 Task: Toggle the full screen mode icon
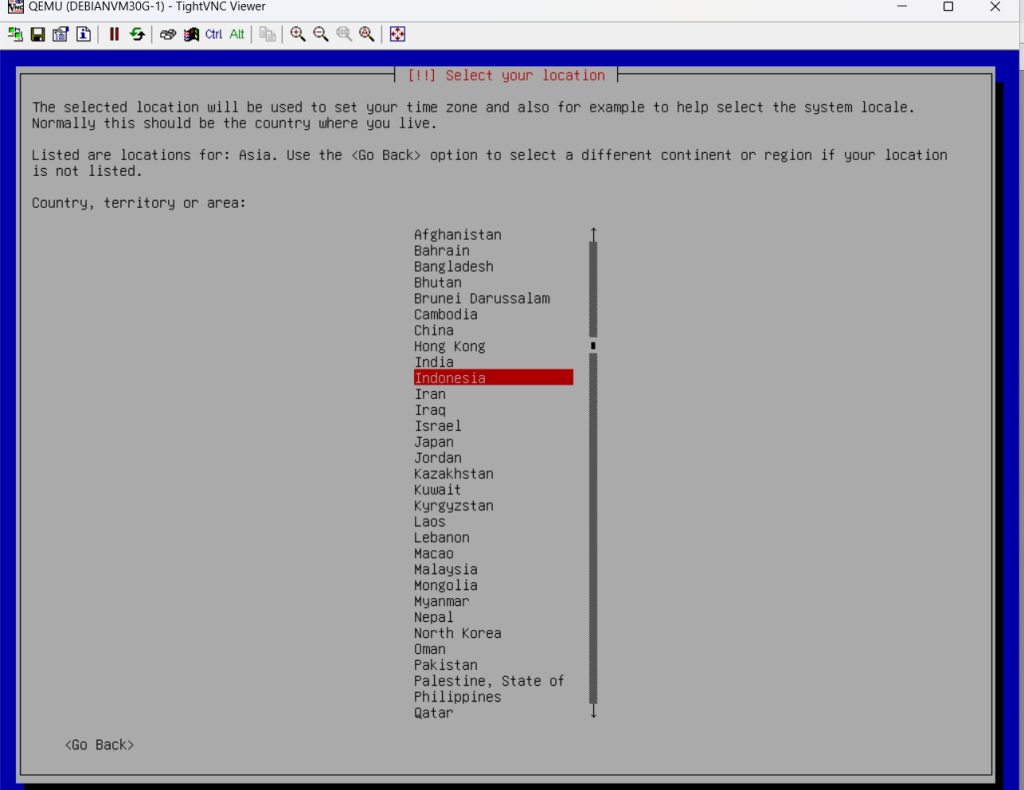click(397, 34)
